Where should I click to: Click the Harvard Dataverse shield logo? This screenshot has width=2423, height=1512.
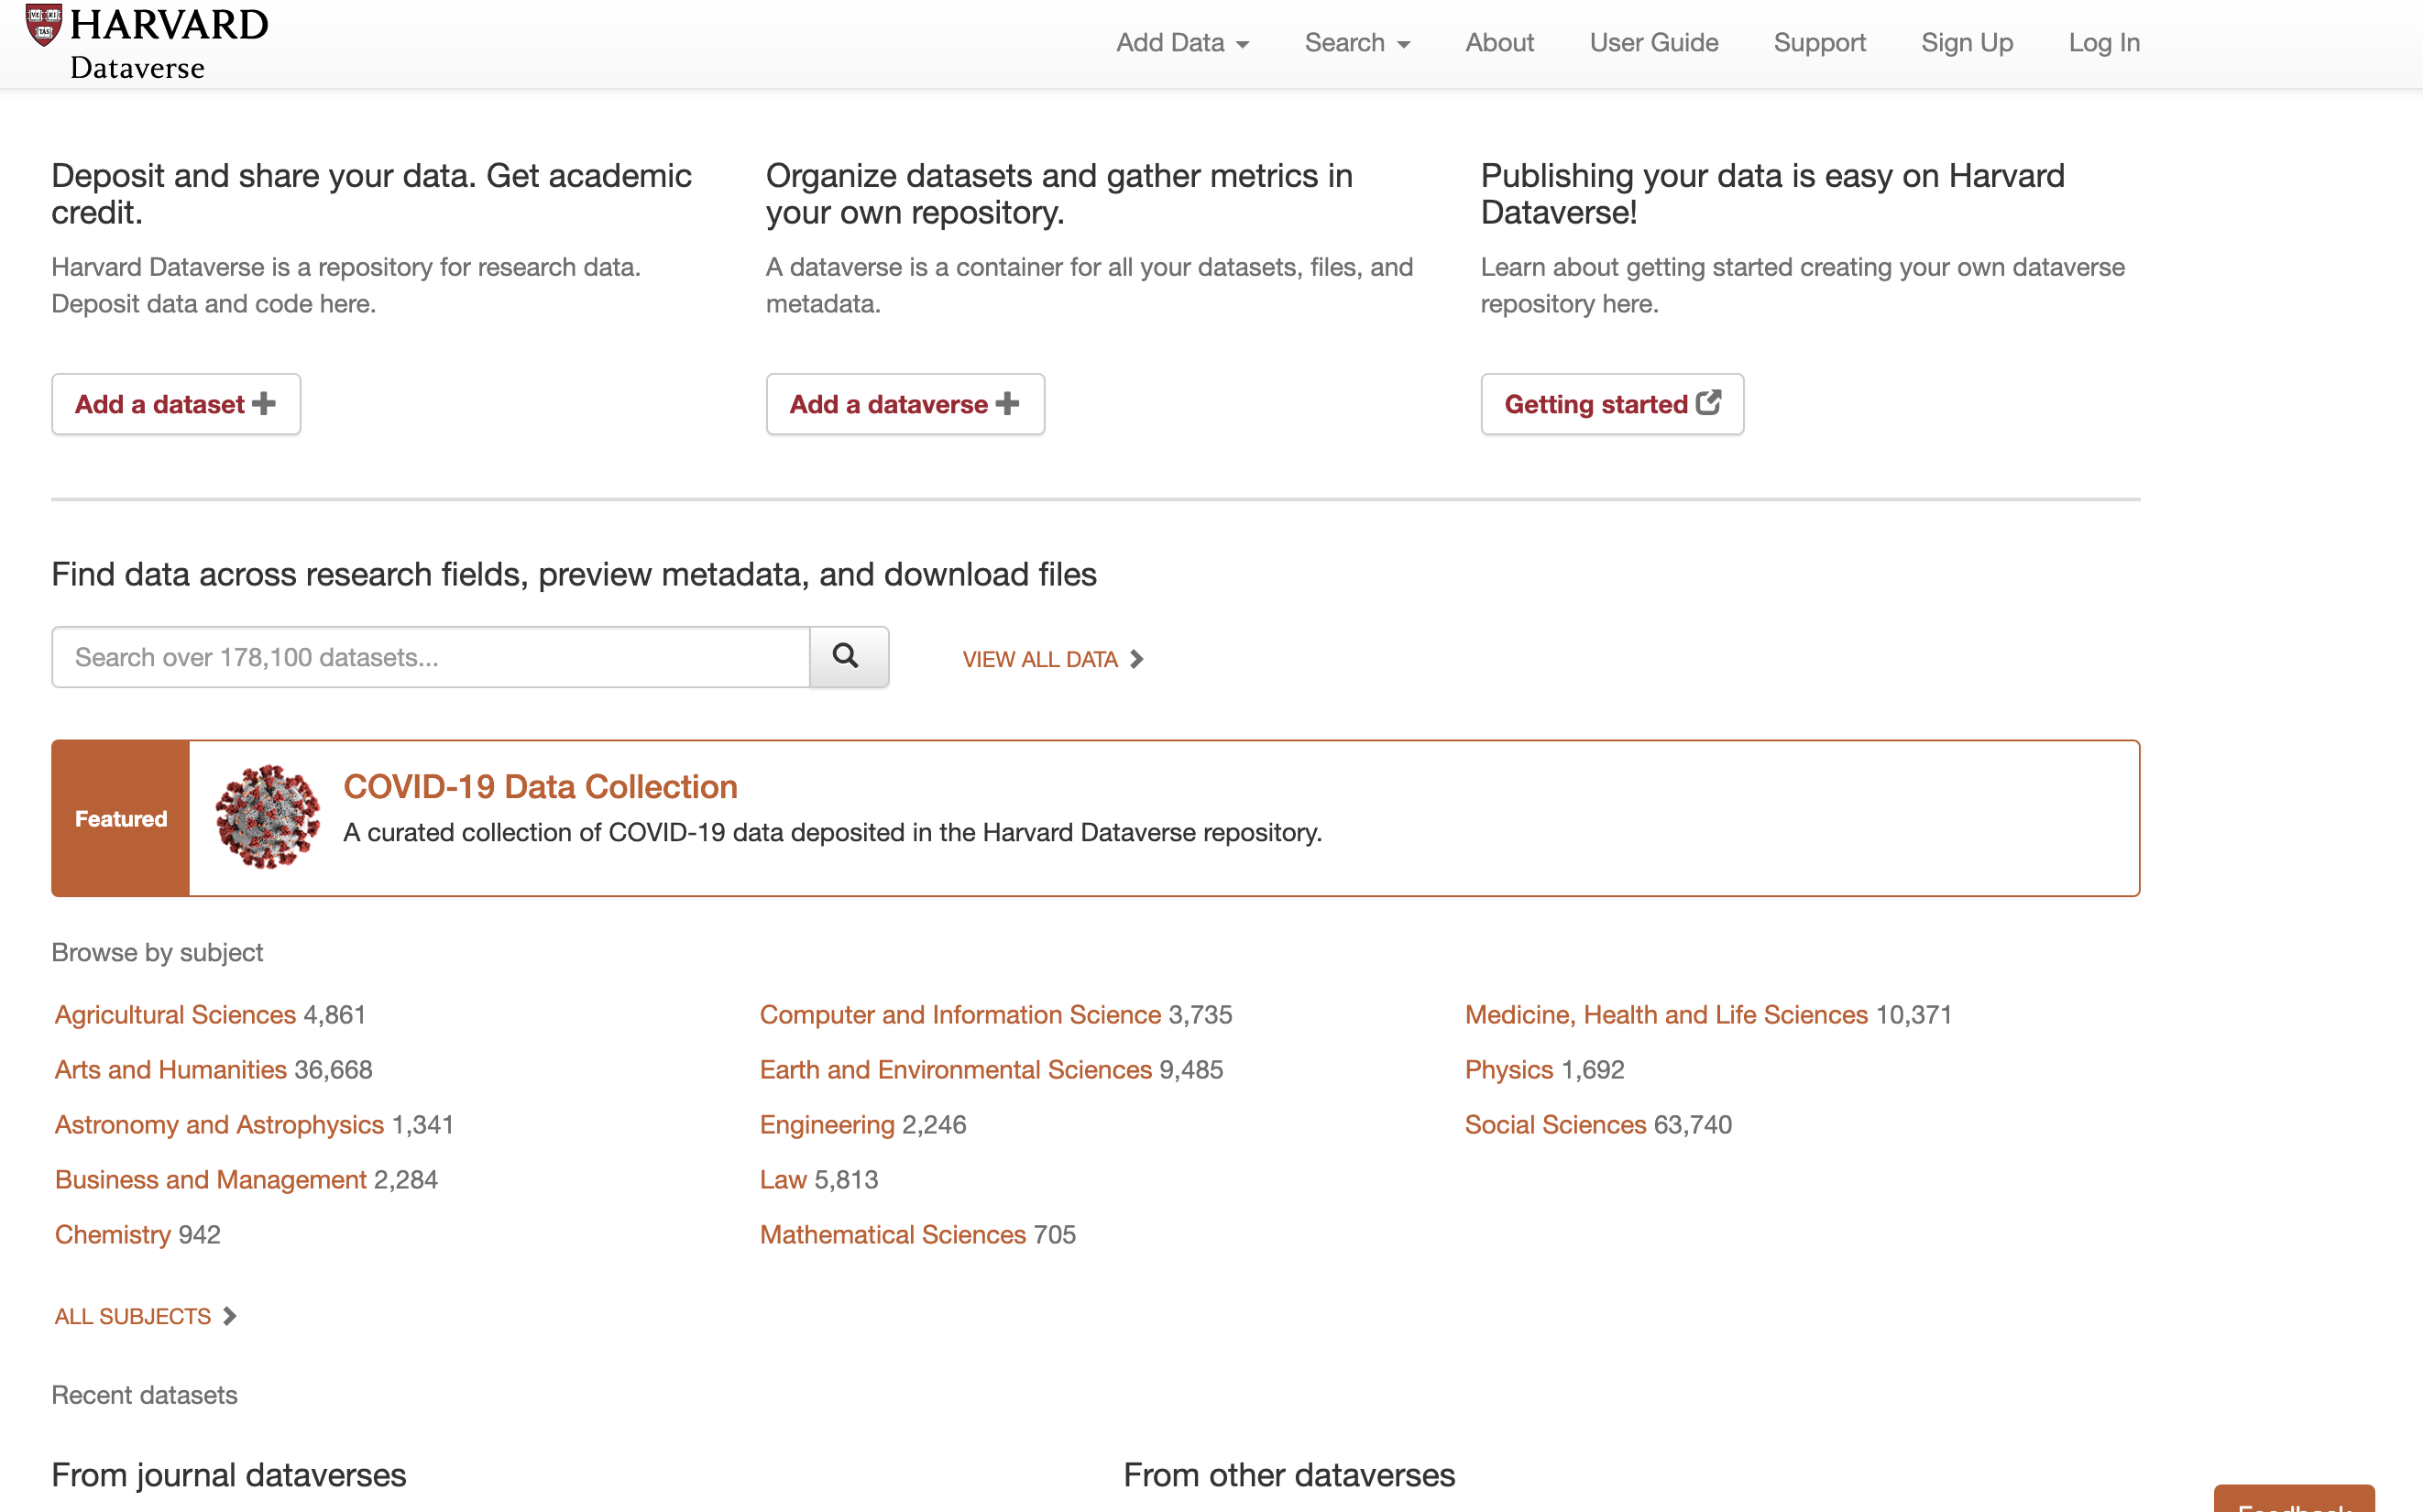click(42, 26)
